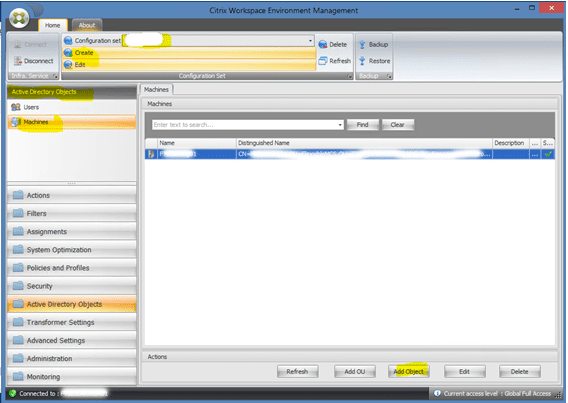Image resolution: width=568 pixels, height=403 pixels.
Task: Expand Infra. Service group launcher
Action: pos(55,76)
